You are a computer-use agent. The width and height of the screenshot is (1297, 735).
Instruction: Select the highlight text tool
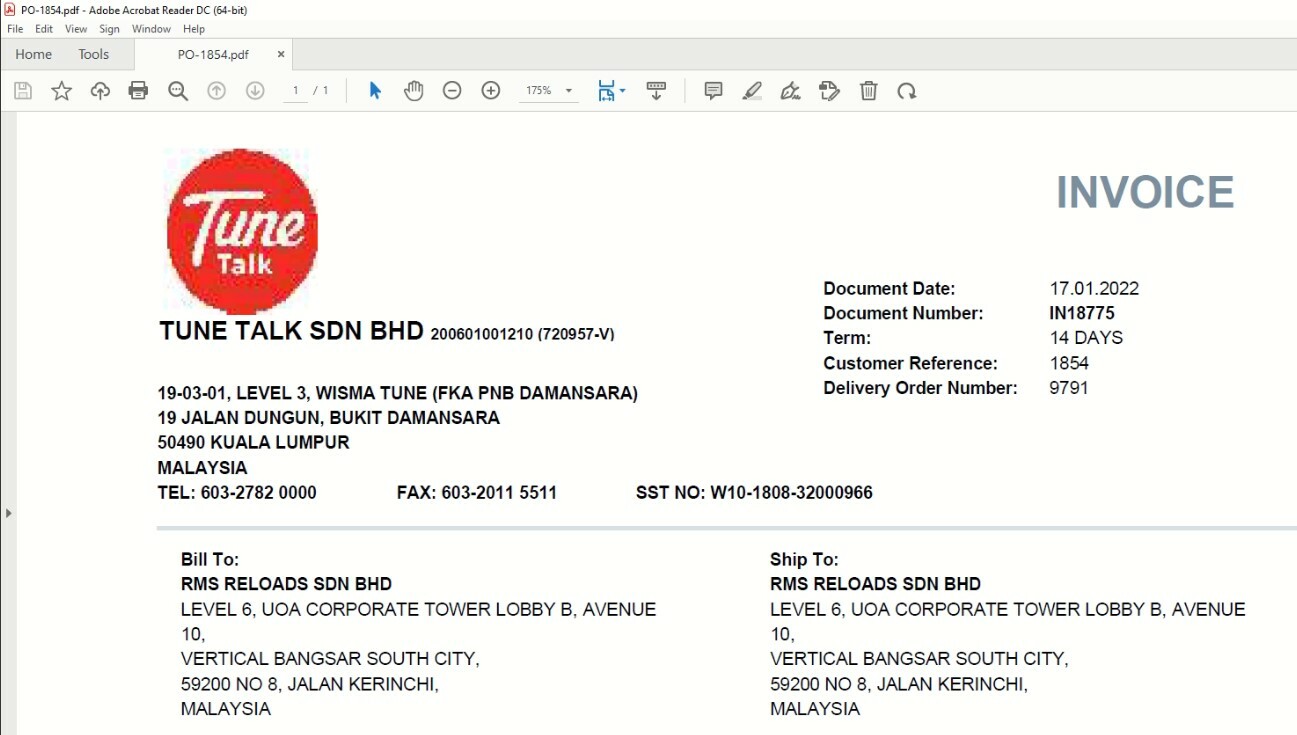click(752, 91)
